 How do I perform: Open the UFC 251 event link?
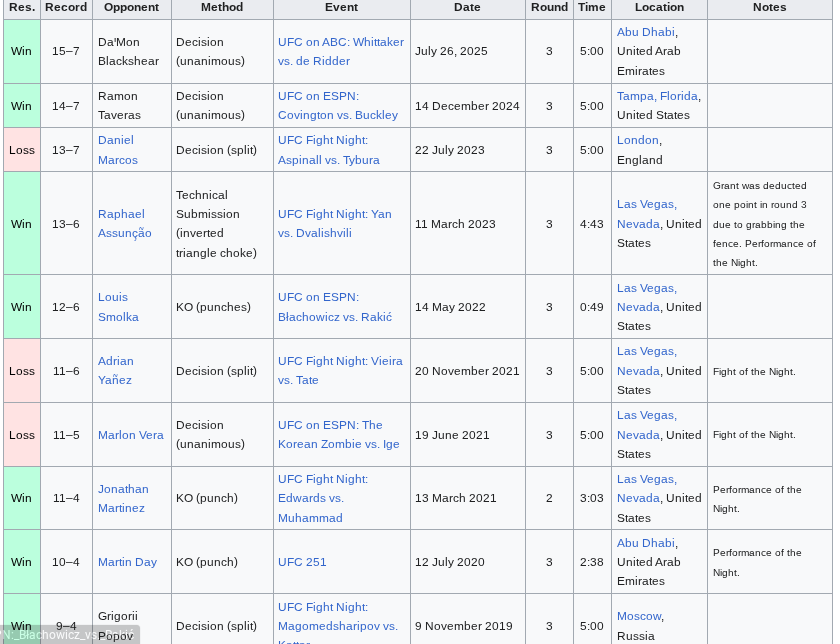pos(302,562)
